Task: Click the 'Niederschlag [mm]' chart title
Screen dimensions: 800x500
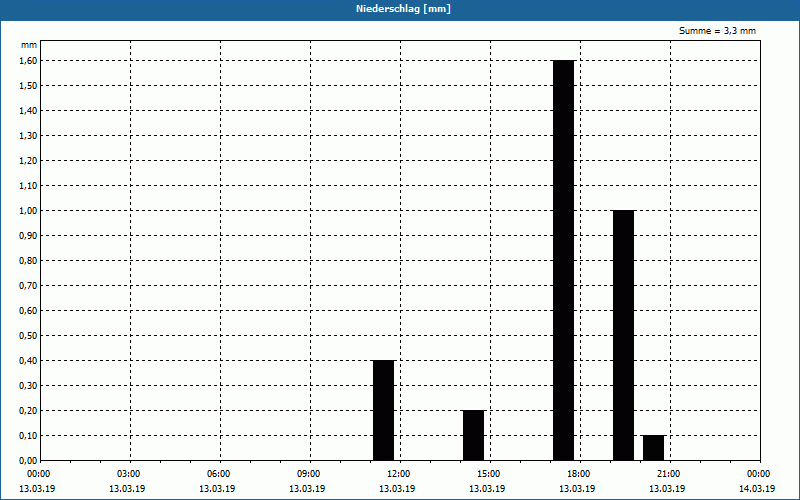Action: (403, 9)
